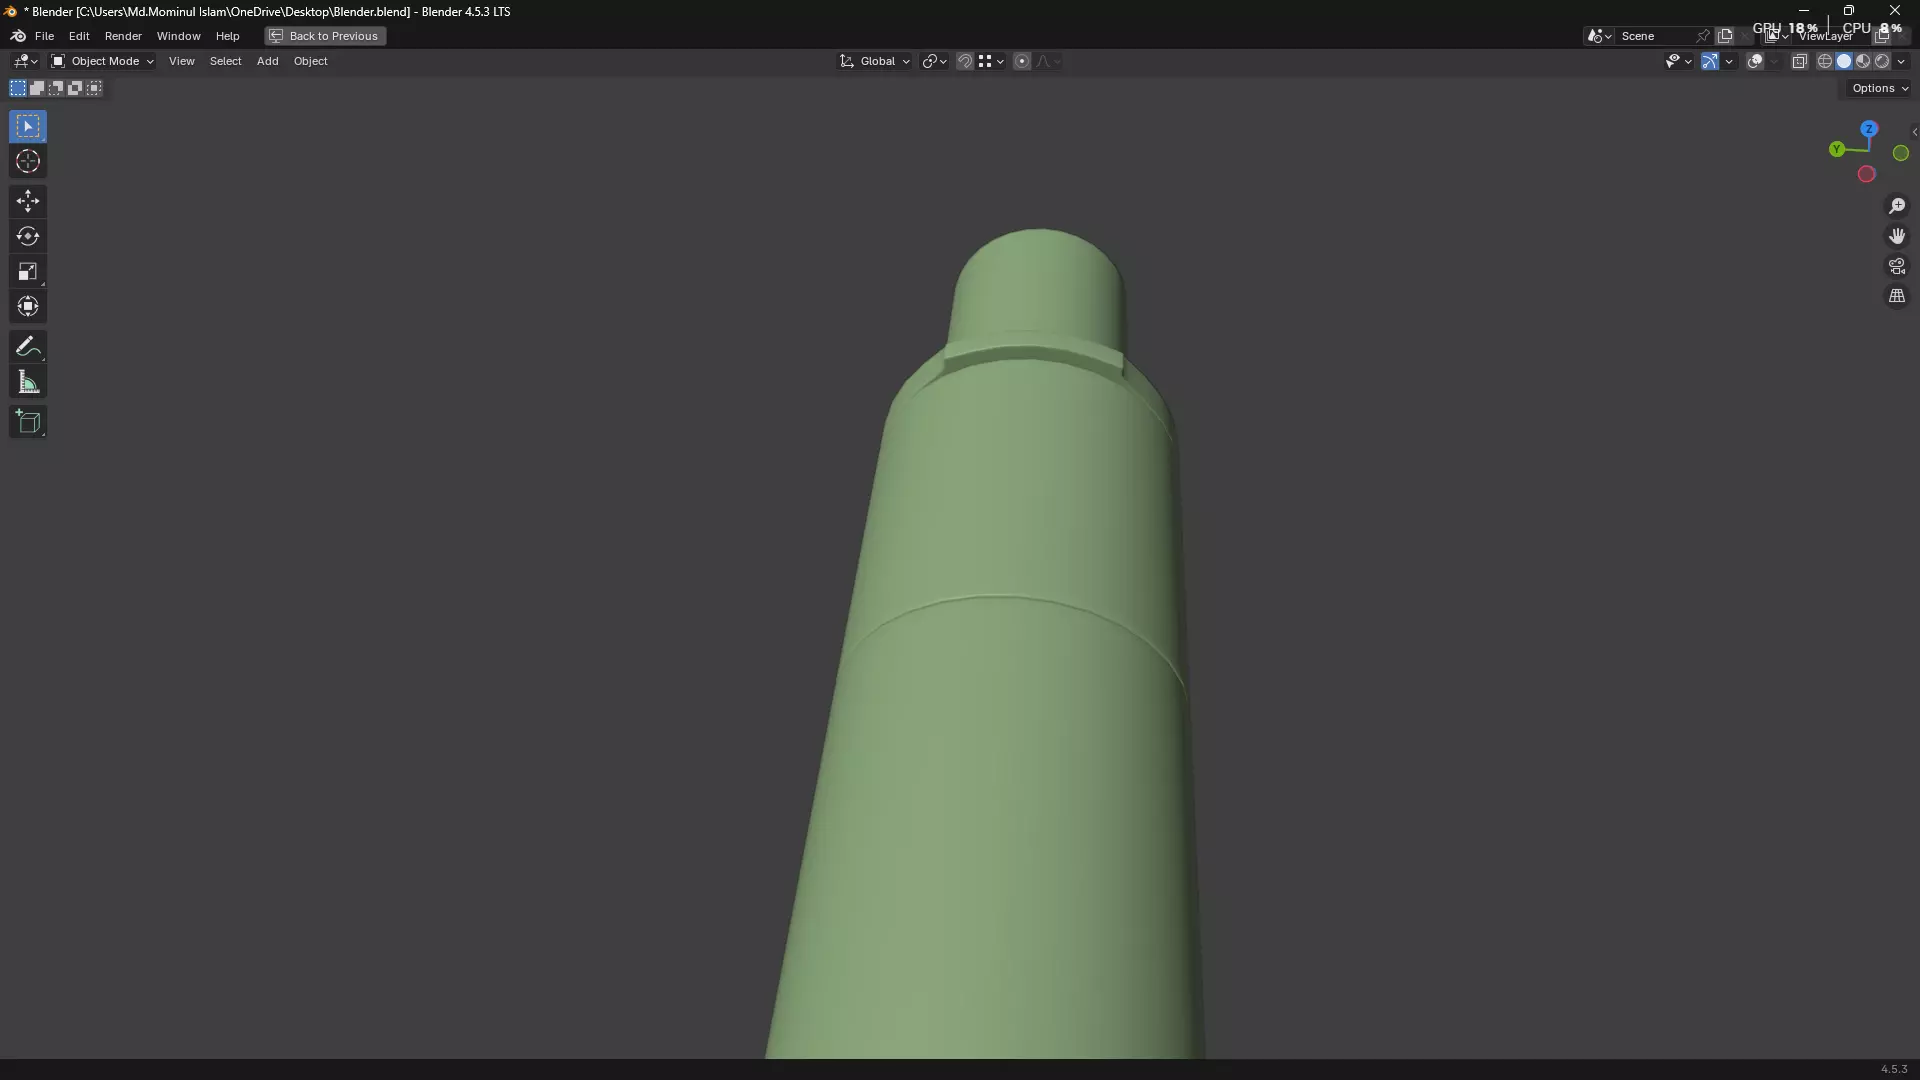Click the Transform tool icon
Image resolution: width=1920 pixels, height=1080 pixels.
[28, 306]
